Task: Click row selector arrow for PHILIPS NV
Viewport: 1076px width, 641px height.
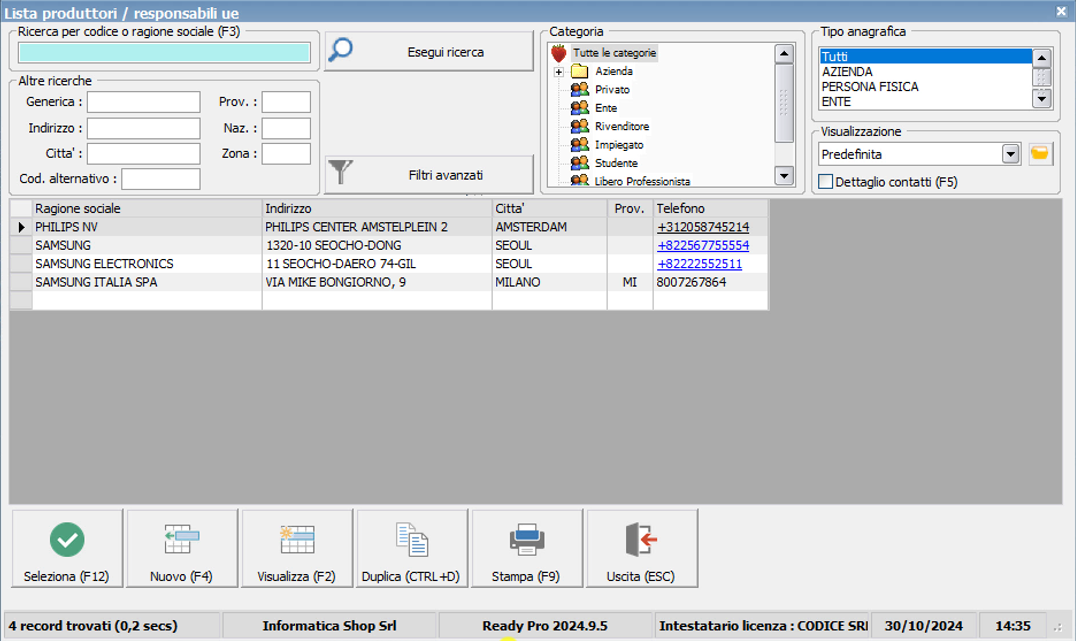Action: [x=21, y=227]
